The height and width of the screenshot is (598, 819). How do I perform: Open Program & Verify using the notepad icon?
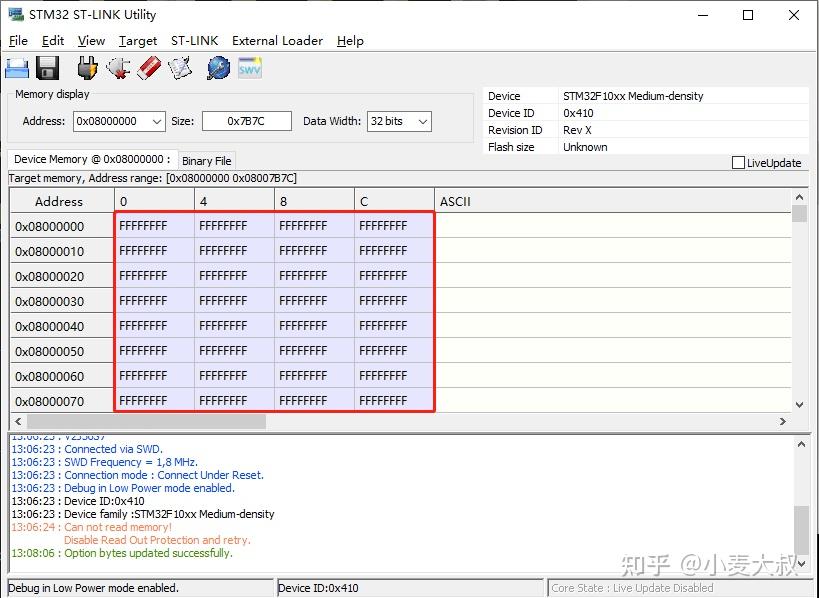point(182,66)
